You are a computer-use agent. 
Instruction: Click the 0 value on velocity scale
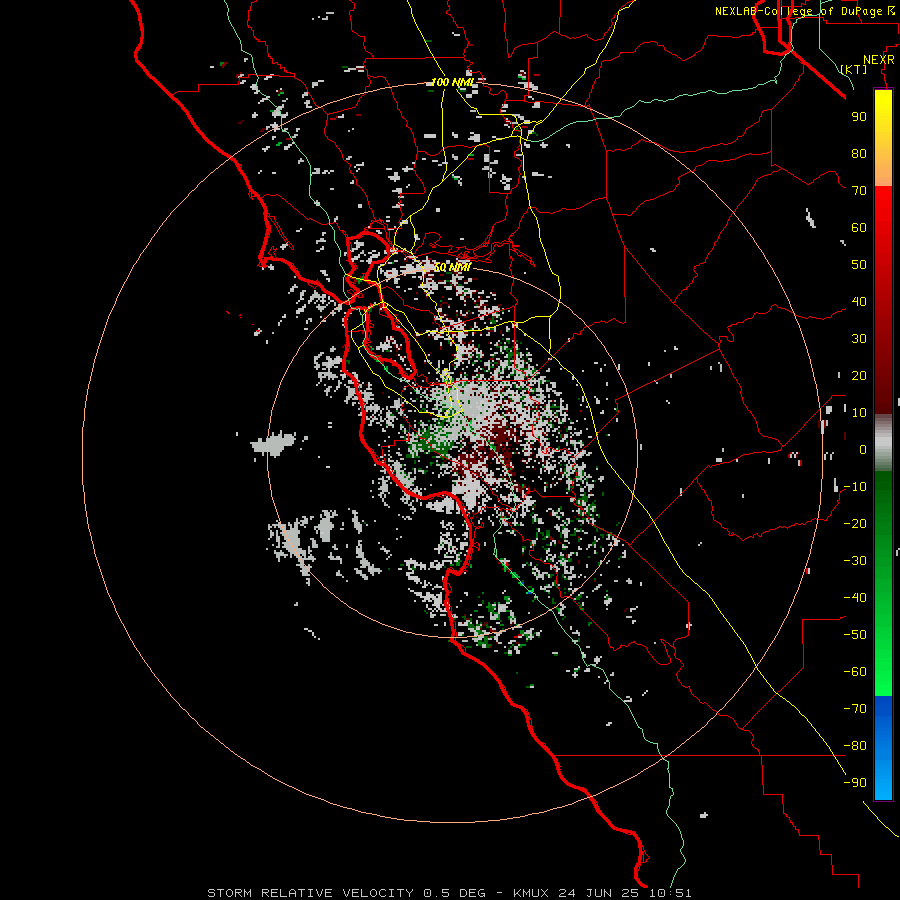point(863,450)
